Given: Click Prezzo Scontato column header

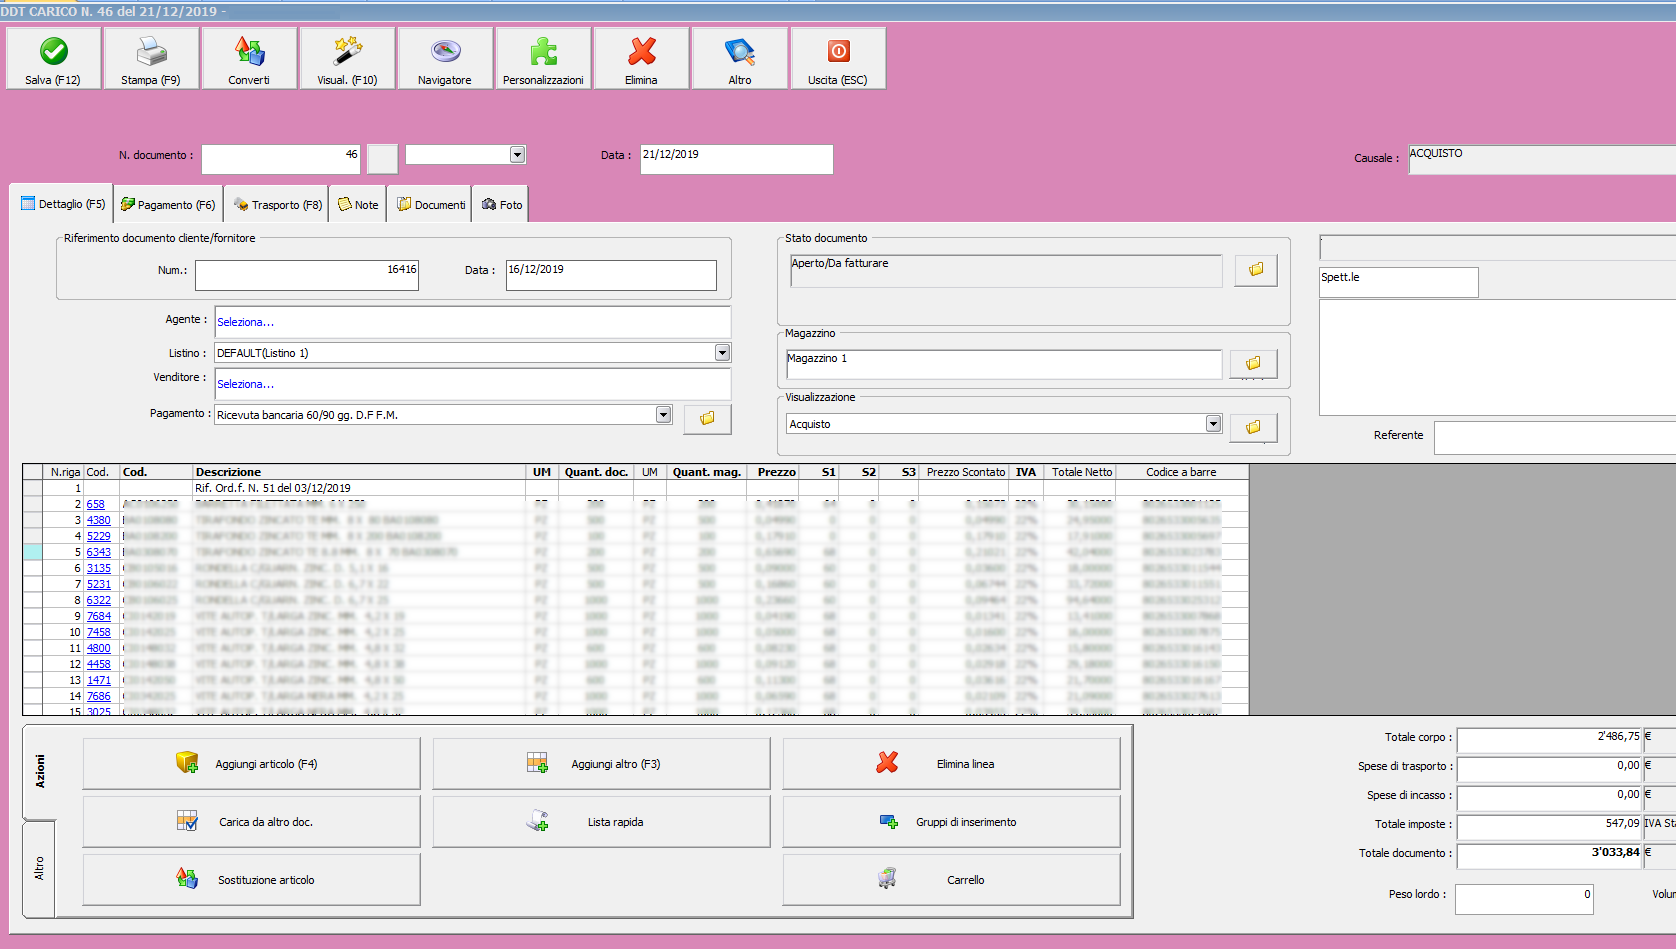Looking at the screenshot, I should pos(965,472).
